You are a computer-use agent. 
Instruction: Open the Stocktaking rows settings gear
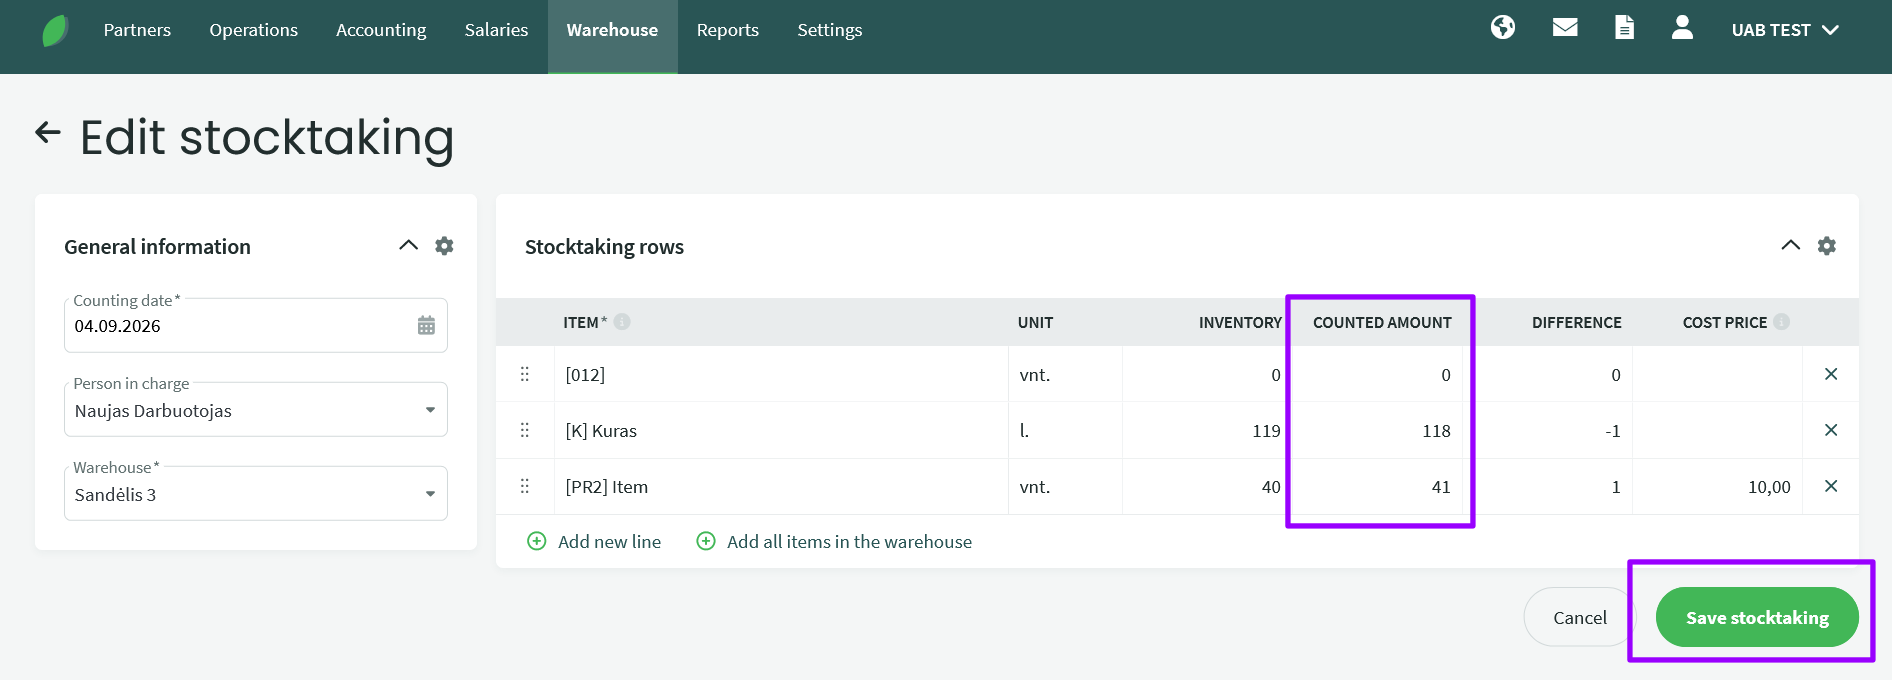1827,245
